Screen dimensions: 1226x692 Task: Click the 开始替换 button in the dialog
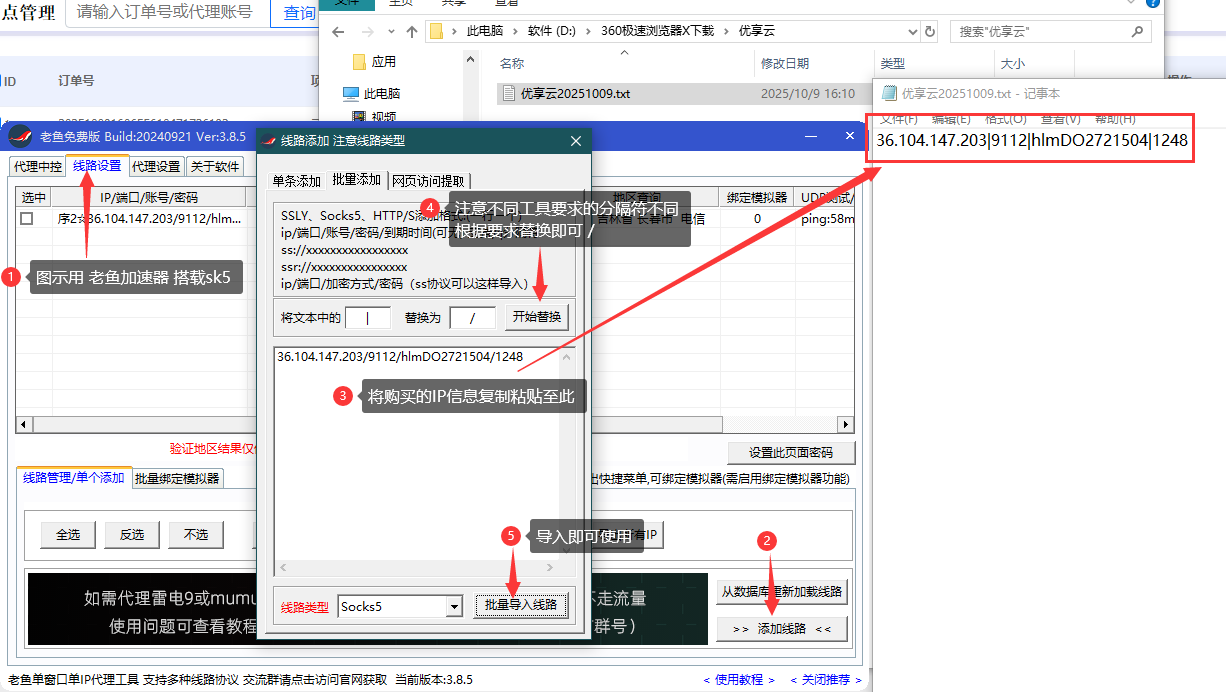pyautogui.click(x=536, y=317)
